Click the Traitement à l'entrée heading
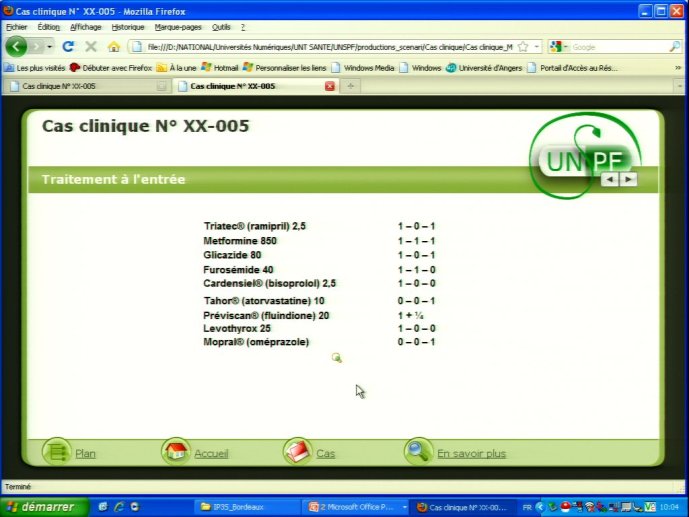689x517 pixels. (113, 179)
